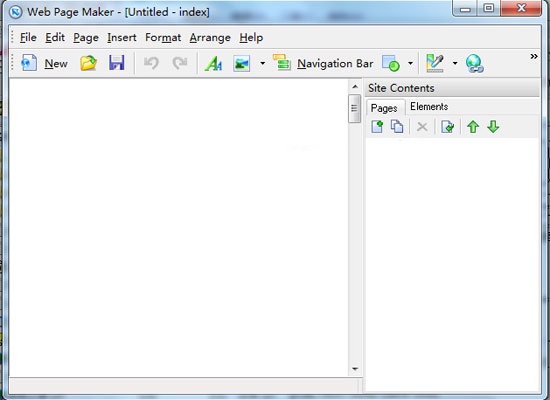
Task: Minimize the Web Page Maker window
Action: pyautogui.click(x=465, y=8)
